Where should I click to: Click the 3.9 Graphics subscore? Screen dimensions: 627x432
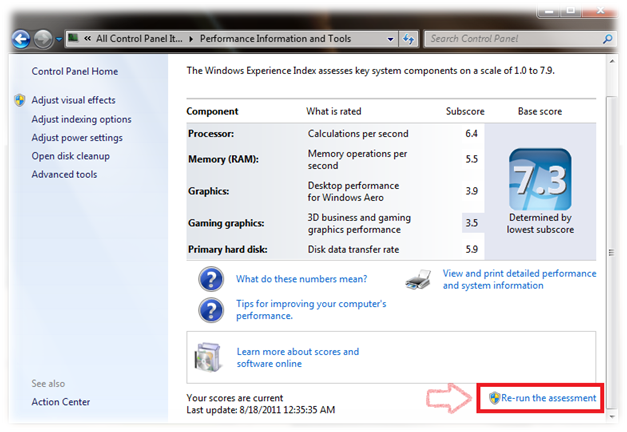[x=471, y=191]
